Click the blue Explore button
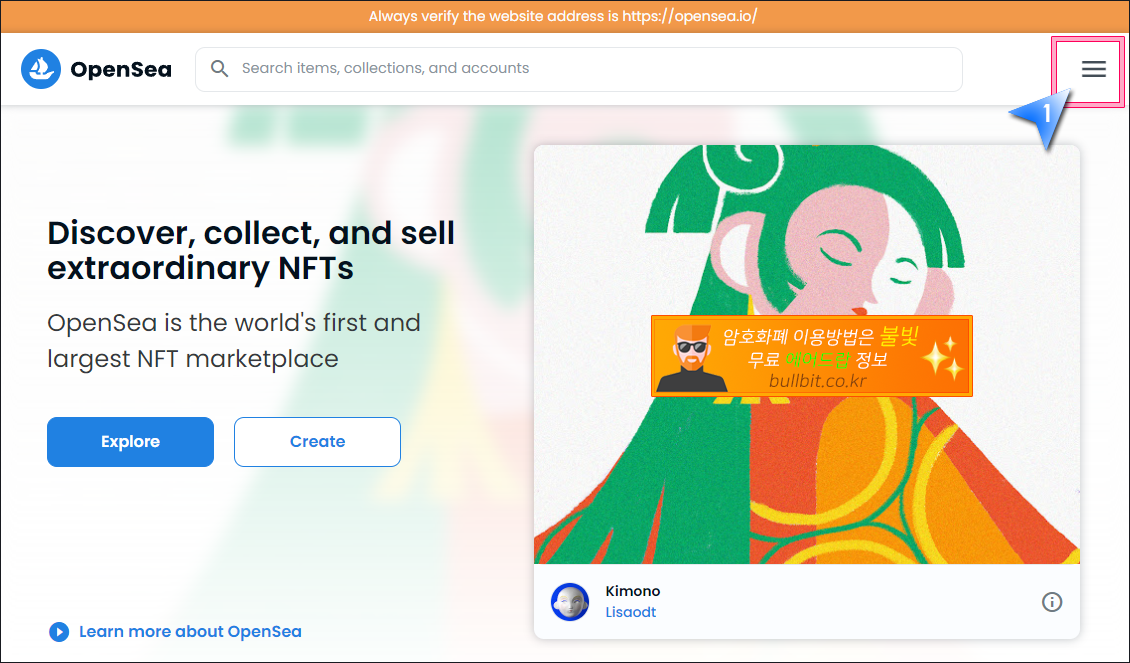This screenshot has width=1130, height=663. [130, 442]
